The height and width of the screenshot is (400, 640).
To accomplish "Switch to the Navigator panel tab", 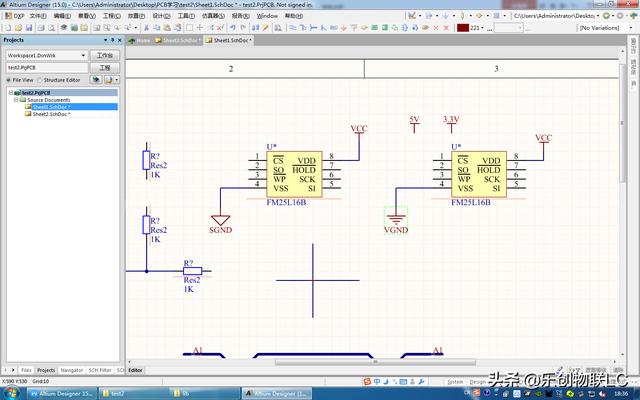I will tap(72, 370).
